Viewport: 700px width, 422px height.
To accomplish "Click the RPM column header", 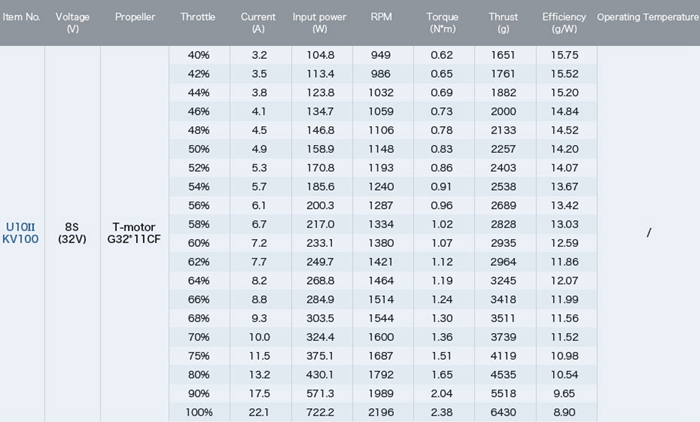I will (x=381, y=17).
